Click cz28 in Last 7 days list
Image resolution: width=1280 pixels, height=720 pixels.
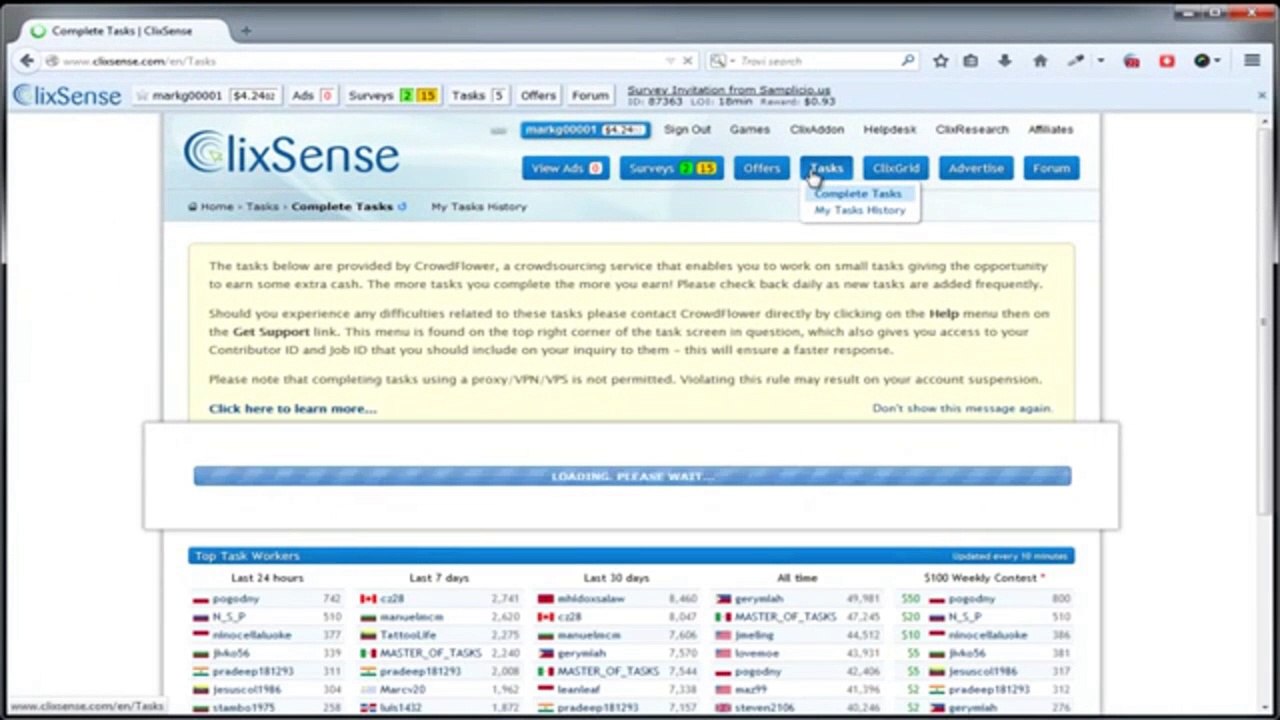(392, 599)
